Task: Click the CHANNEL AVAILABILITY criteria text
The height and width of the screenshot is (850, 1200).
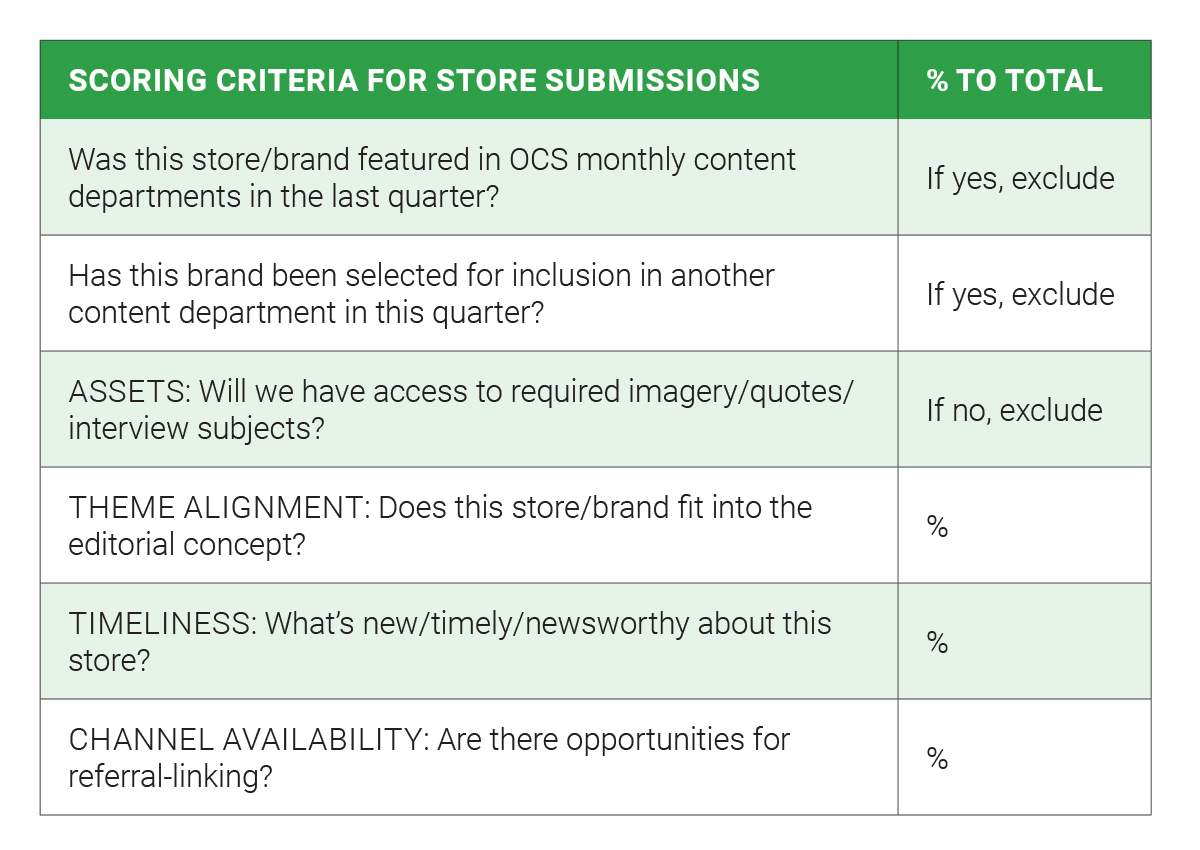Action: click(429, 757)
